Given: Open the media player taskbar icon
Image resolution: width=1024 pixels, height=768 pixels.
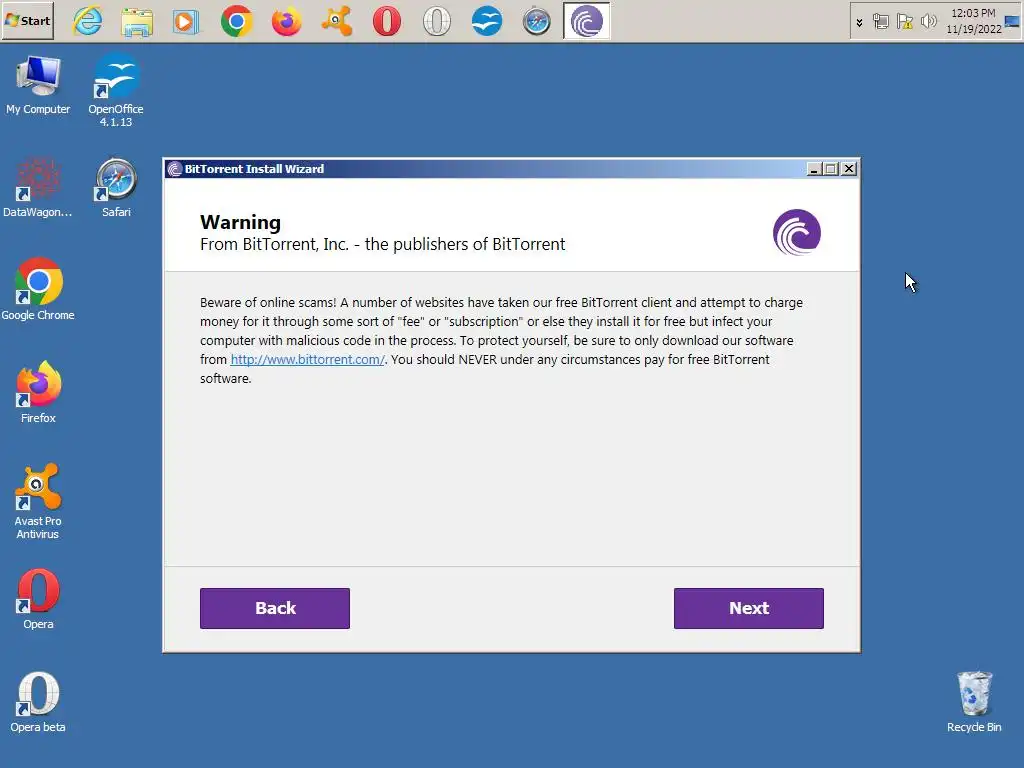Looking at the screenshot, I should [x=186, y=22].
